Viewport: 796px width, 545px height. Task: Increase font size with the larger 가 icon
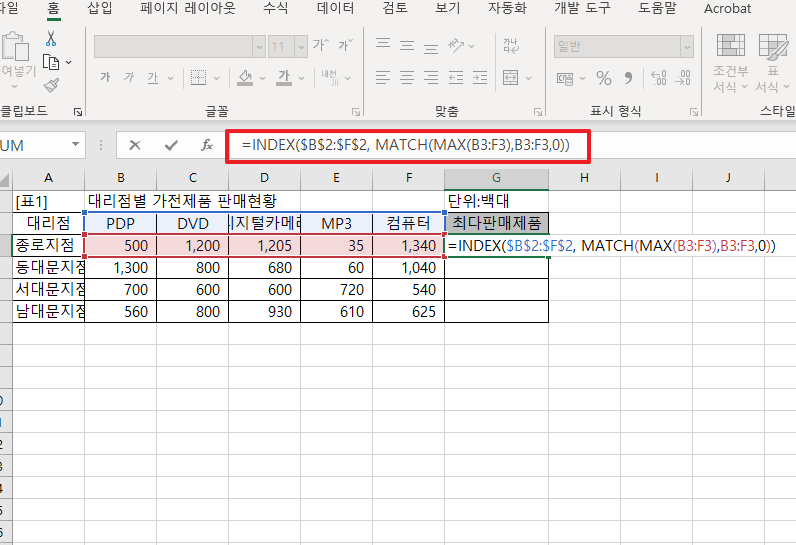320,46
